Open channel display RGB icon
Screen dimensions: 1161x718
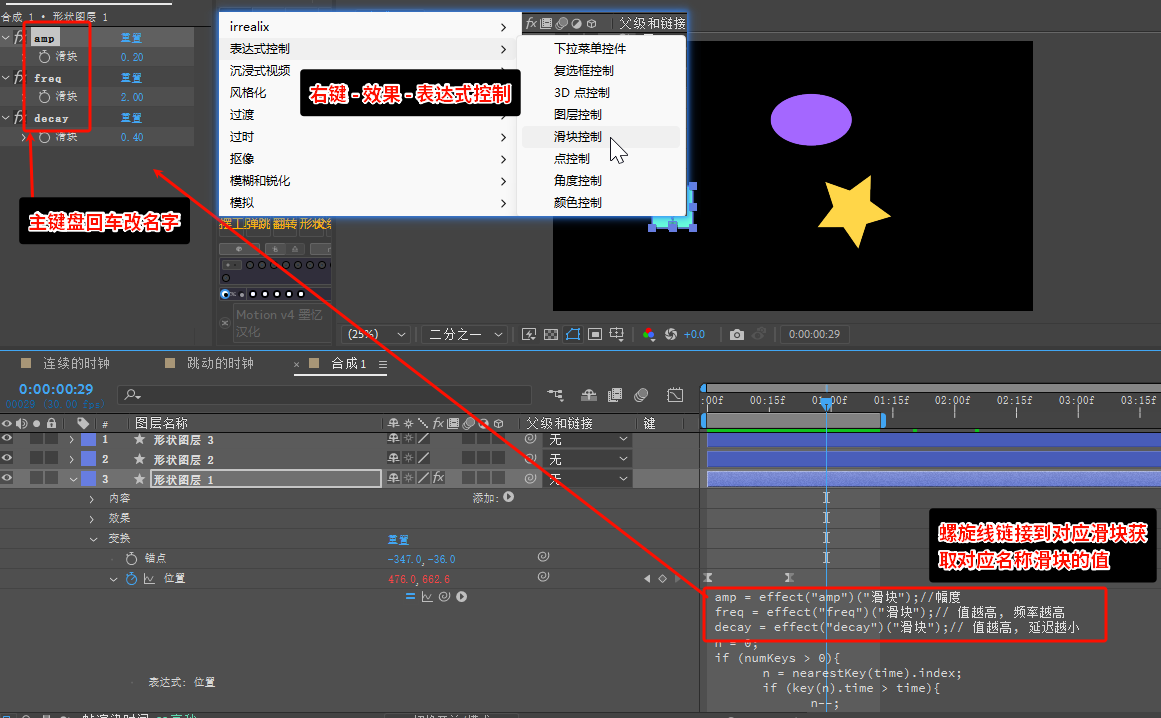pos(649,335)
